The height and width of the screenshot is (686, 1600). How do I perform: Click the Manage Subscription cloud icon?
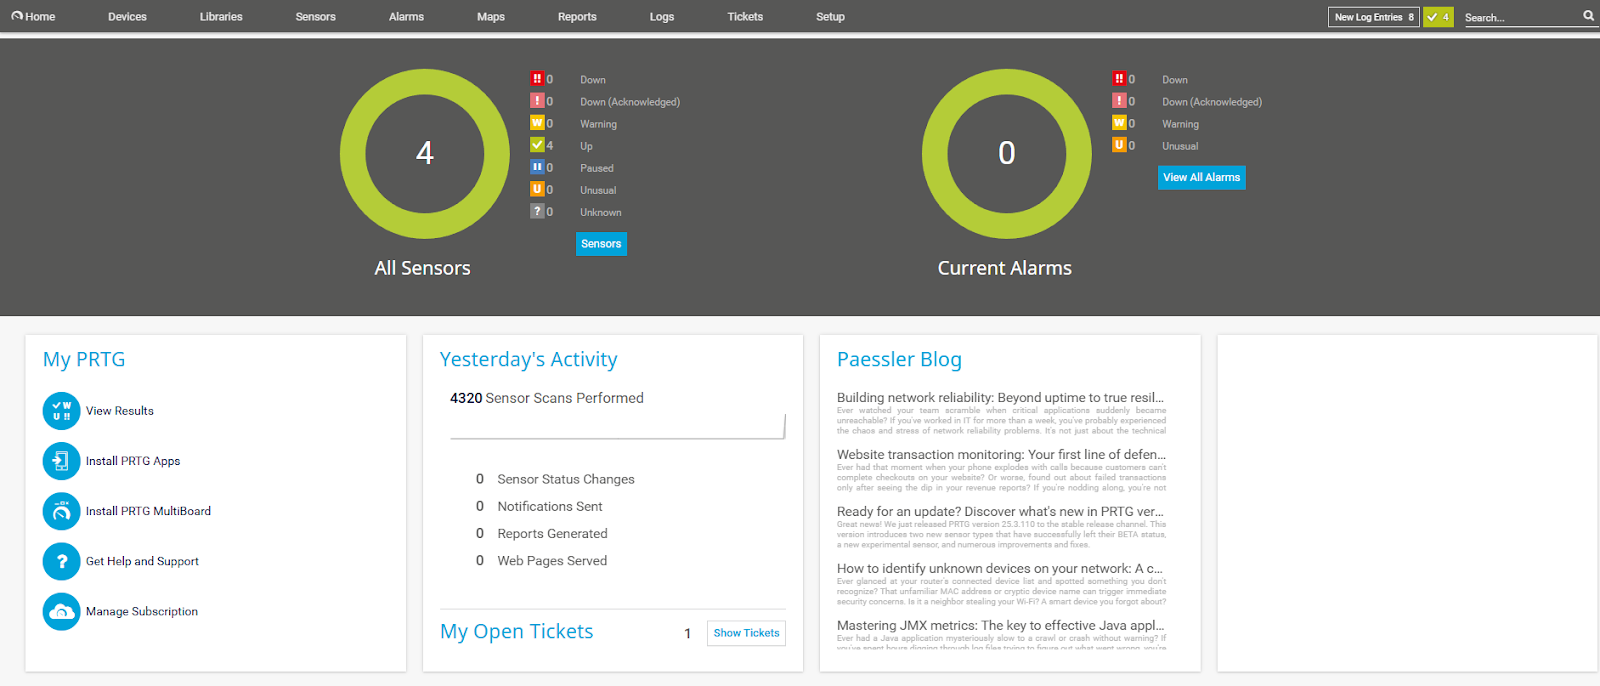(61, 611)
